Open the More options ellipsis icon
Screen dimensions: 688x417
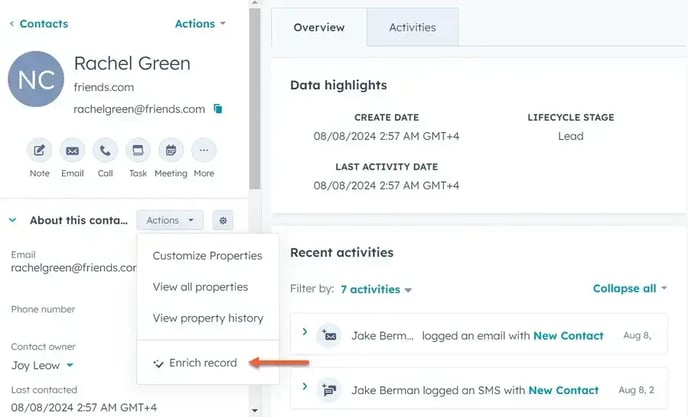[x=204, y=151]
